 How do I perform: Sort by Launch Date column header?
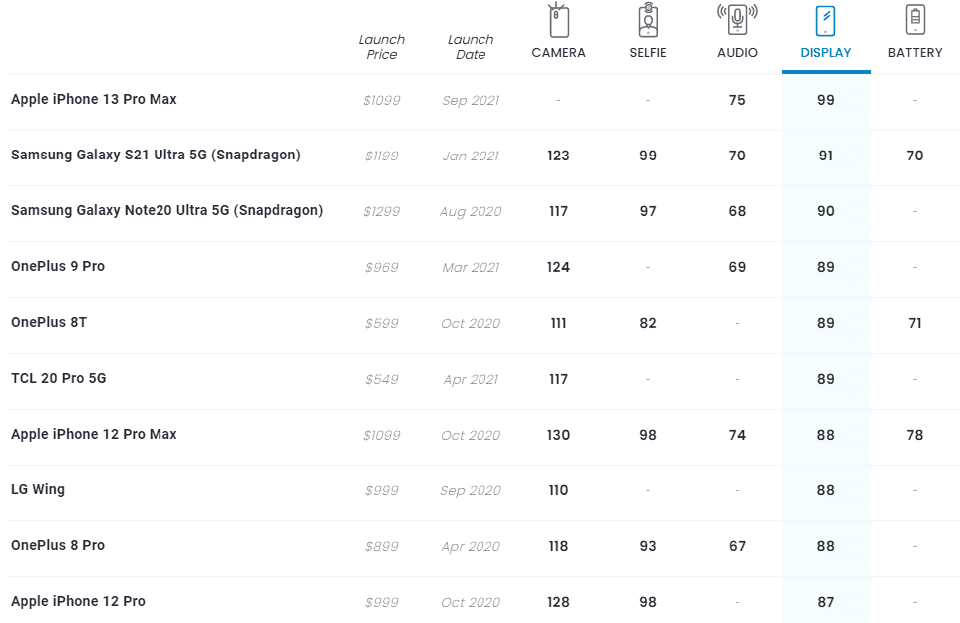(470, 47)
